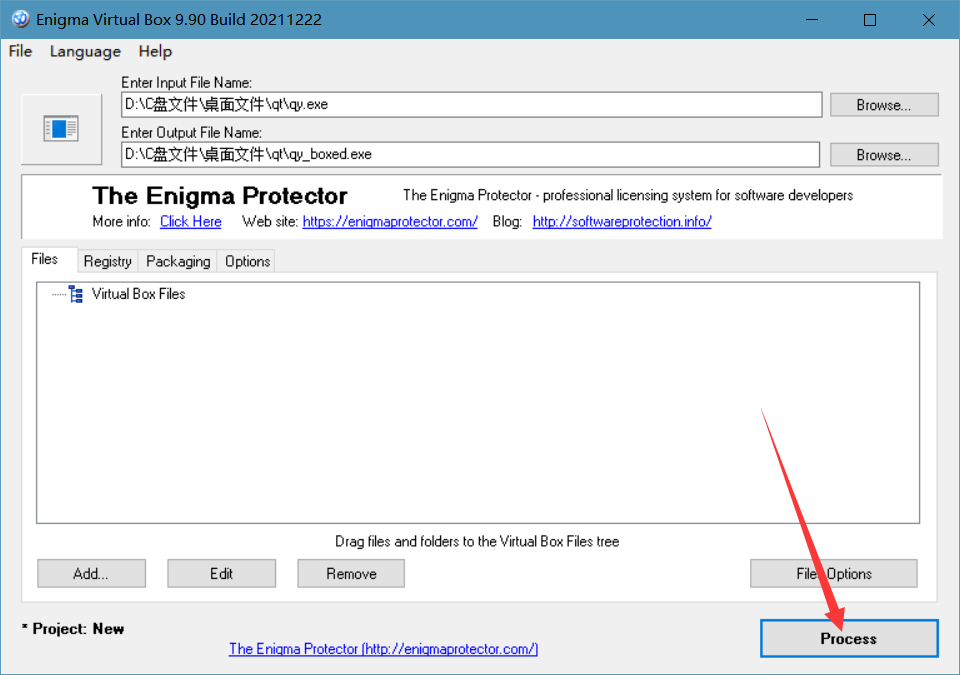
Task: Click the '* Project: New' status text
Action: pyautogui.click(x=73, y=629)
